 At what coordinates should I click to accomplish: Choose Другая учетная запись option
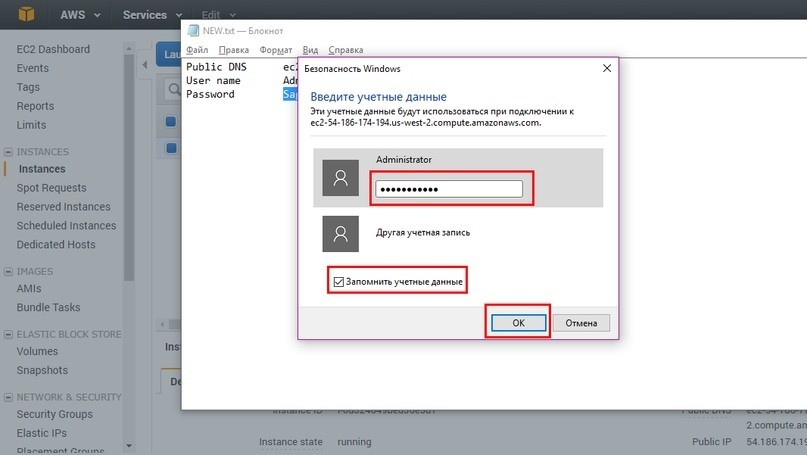pyautogui.click(x=423, y=233)
